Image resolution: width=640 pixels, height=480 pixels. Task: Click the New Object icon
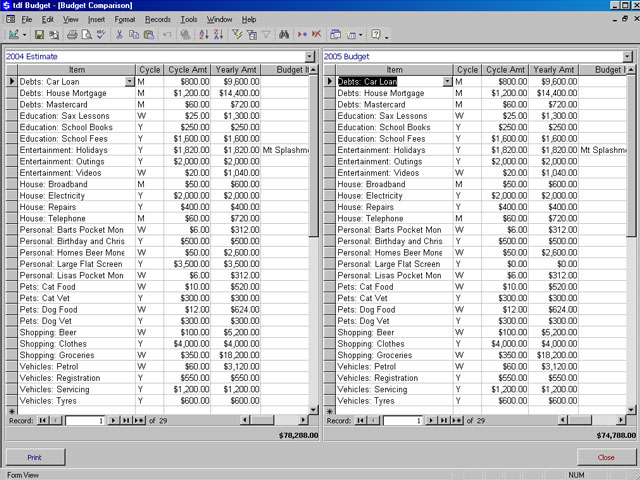pos(351,35)
